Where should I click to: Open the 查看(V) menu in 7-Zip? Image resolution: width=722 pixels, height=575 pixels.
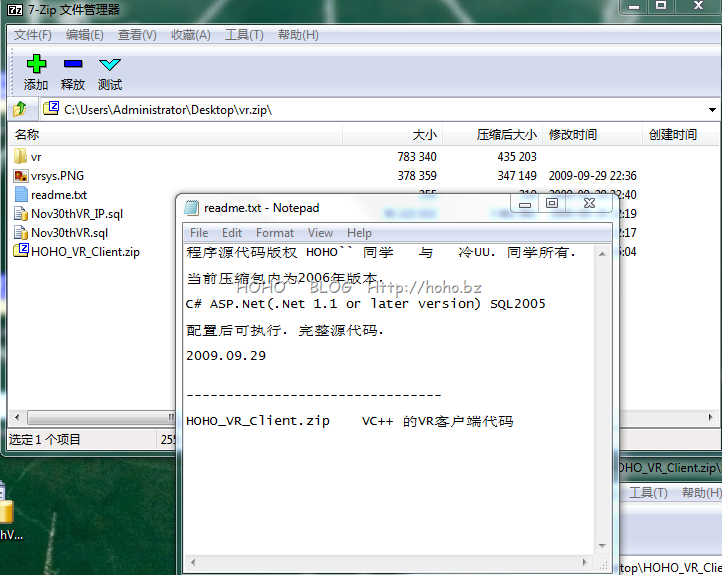pyautogui.click(x=137, y=35)
